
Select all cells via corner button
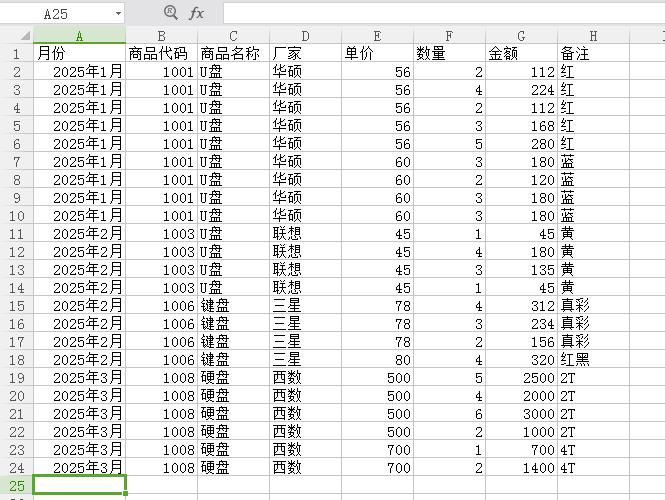16,36
